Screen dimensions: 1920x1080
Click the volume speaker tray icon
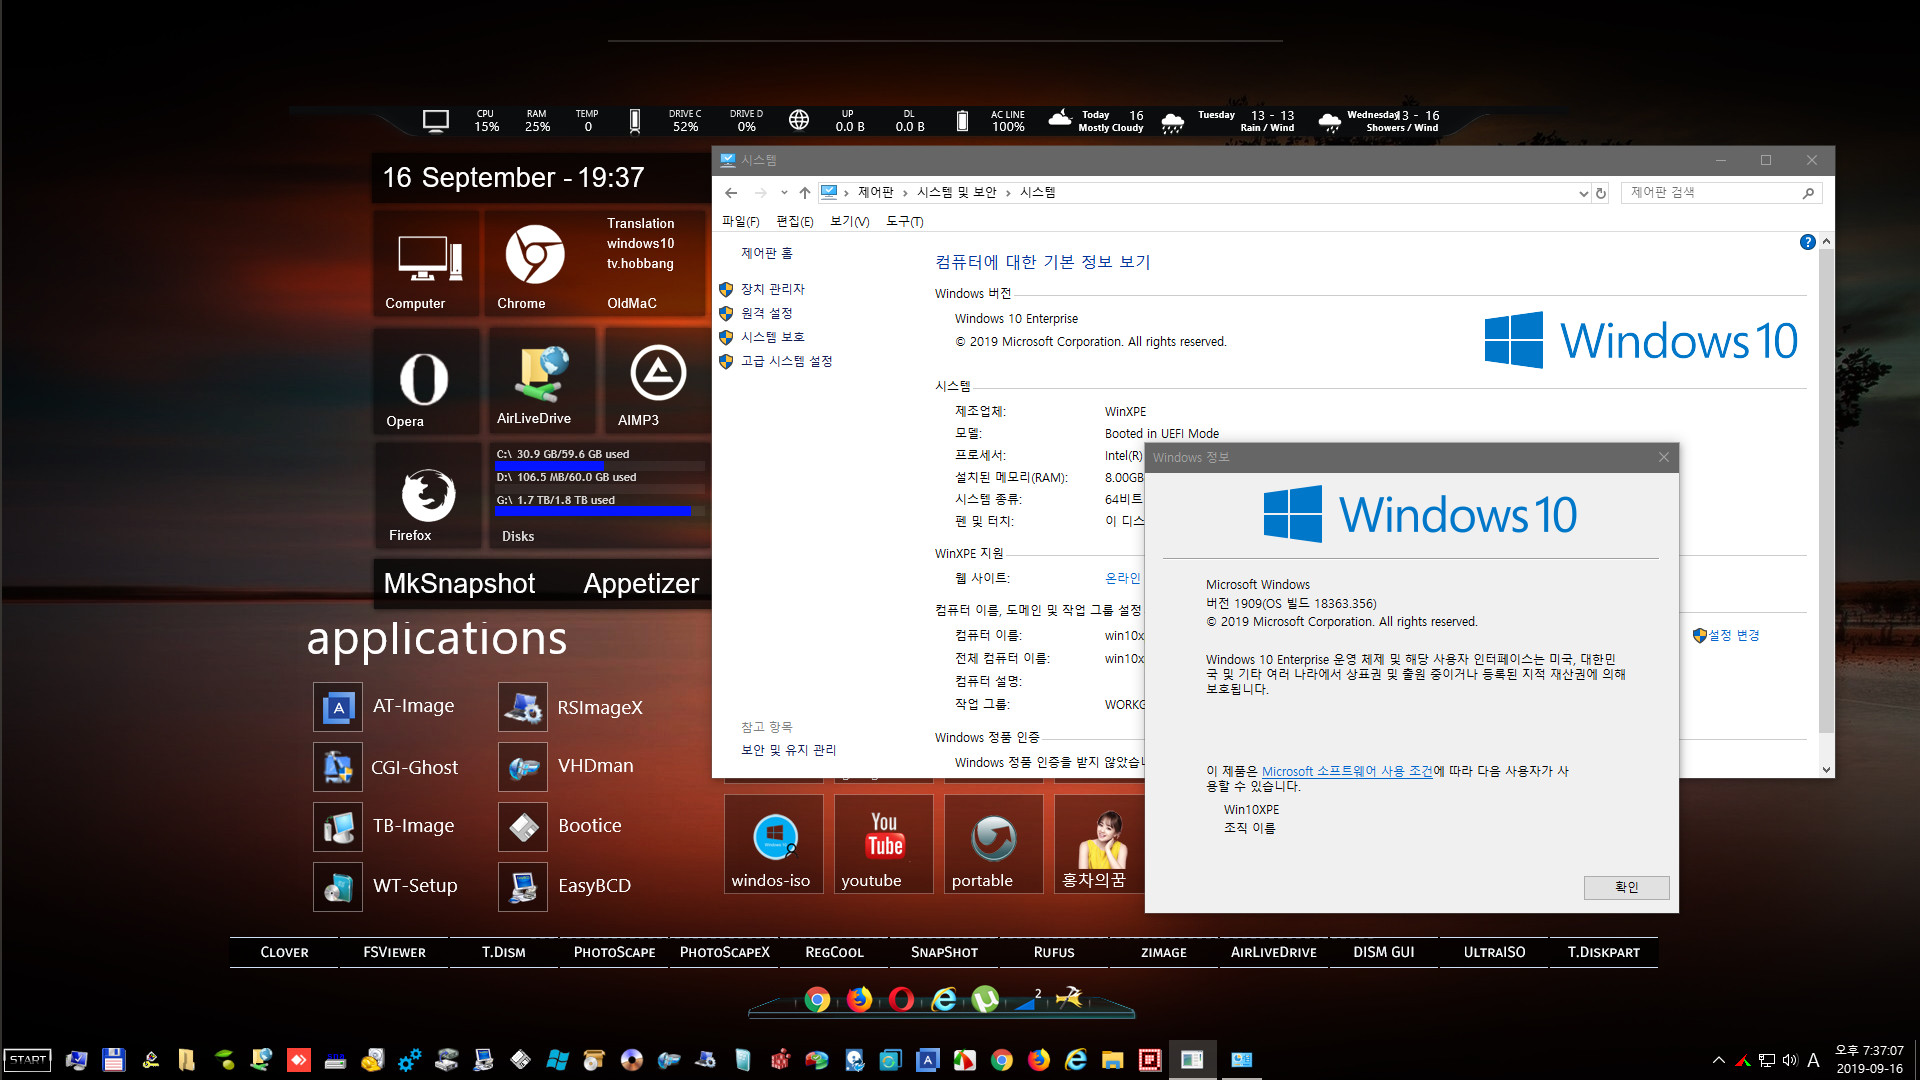[x=1790, y=1060]
